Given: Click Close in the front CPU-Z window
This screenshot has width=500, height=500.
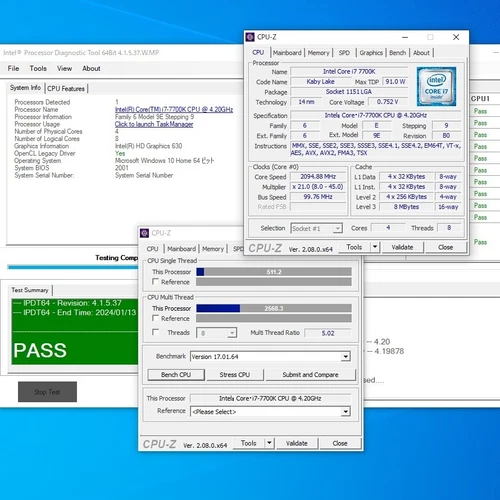Looking at the screenshot, I should click(x=445, y=247).
